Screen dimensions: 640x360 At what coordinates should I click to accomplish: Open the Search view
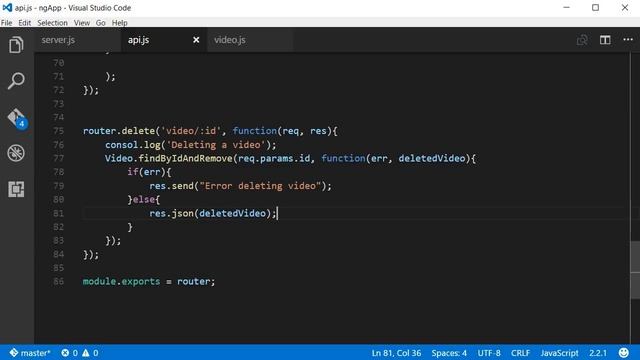16,81
